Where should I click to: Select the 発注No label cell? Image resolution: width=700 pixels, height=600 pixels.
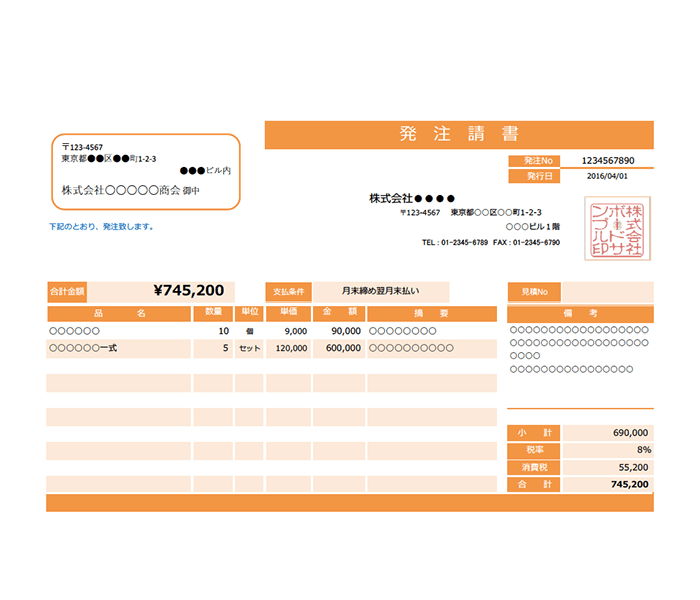(x=534, y=161)
